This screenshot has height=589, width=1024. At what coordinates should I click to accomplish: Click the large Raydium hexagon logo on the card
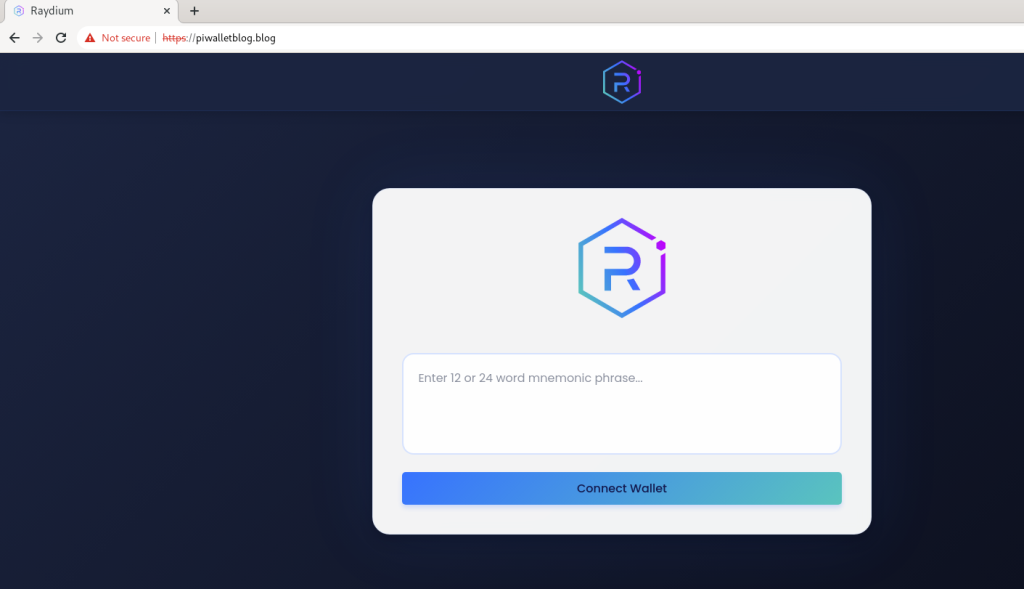[621, 267]
